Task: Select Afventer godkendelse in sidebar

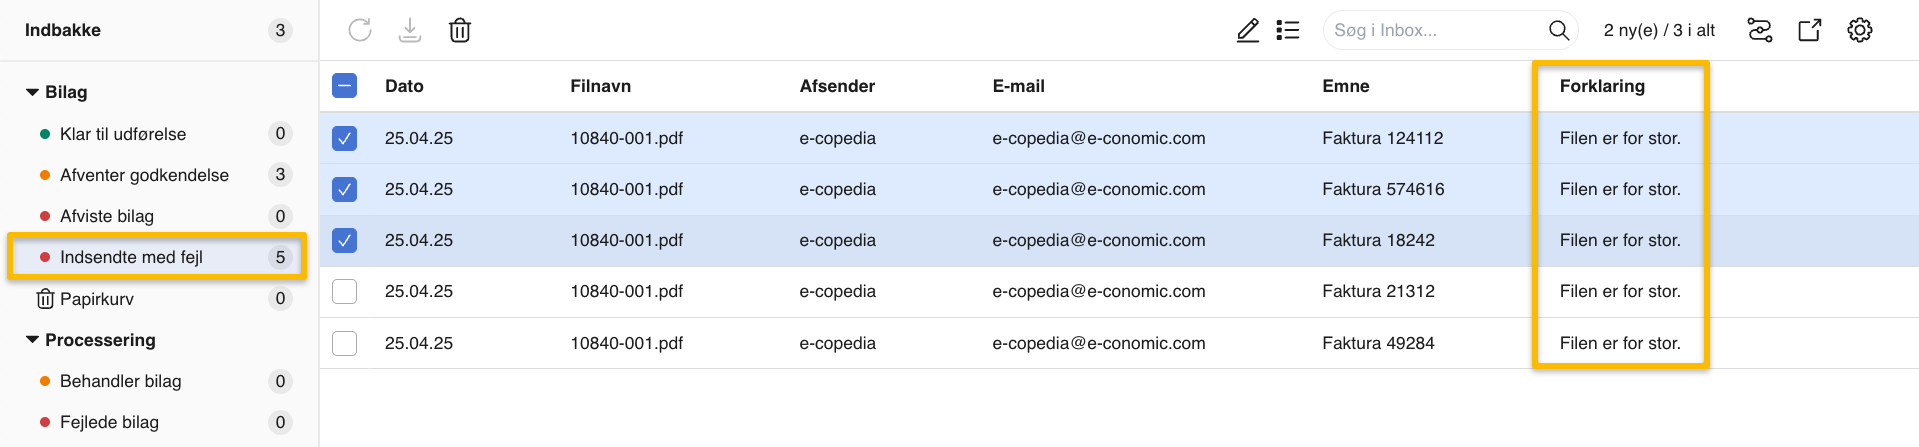Action: point(144,175)
